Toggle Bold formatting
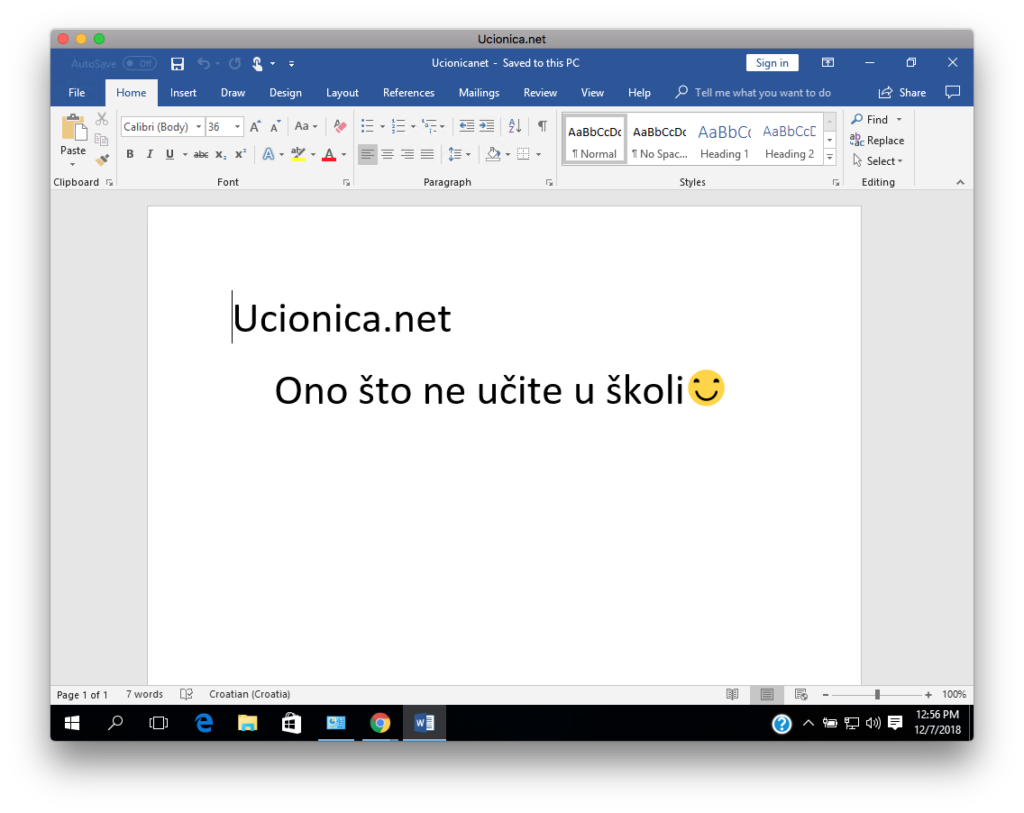1024x813 pixels. pos(130,154)
